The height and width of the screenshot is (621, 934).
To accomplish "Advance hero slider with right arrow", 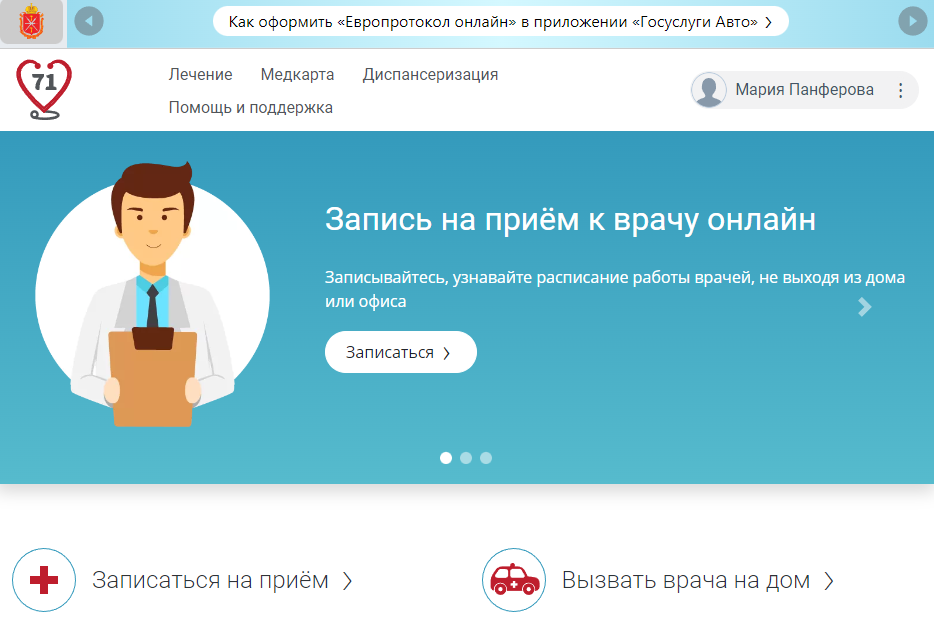I will tap(865, 307).
